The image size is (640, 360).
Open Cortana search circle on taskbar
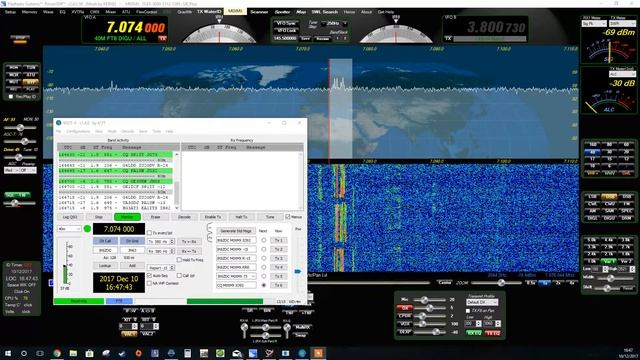24,353
